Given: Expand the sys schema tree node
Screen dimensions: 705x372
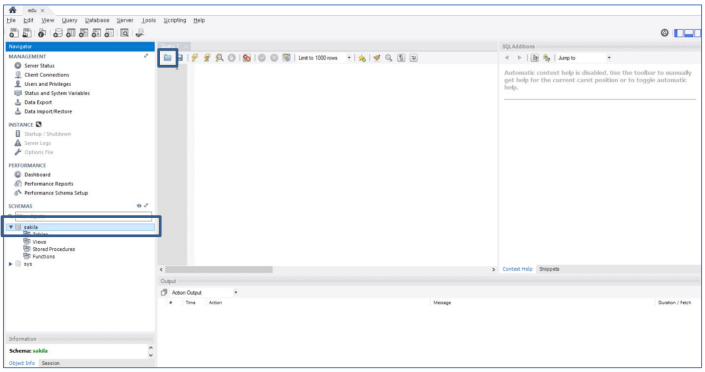Looking at the screenshot, I should point(11,264).
